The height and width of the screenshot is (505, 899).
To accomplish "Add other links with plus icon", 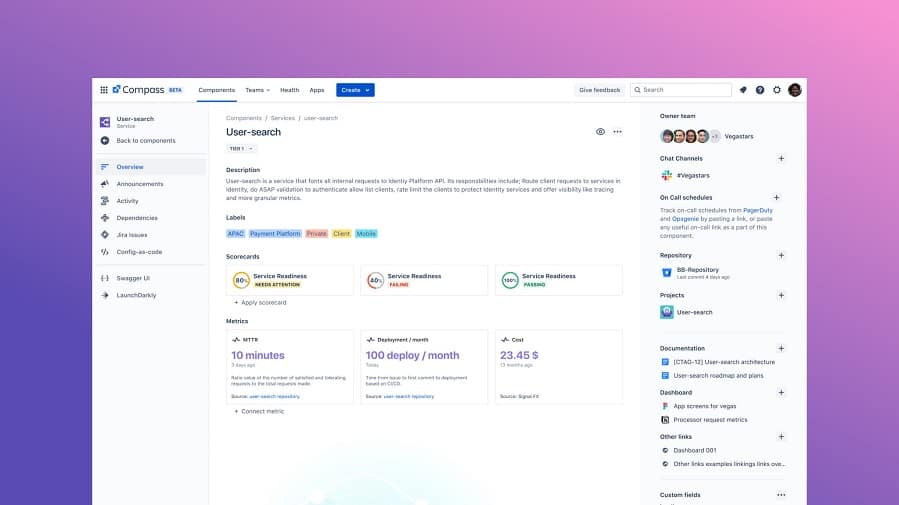I will (x=781, y=437).
